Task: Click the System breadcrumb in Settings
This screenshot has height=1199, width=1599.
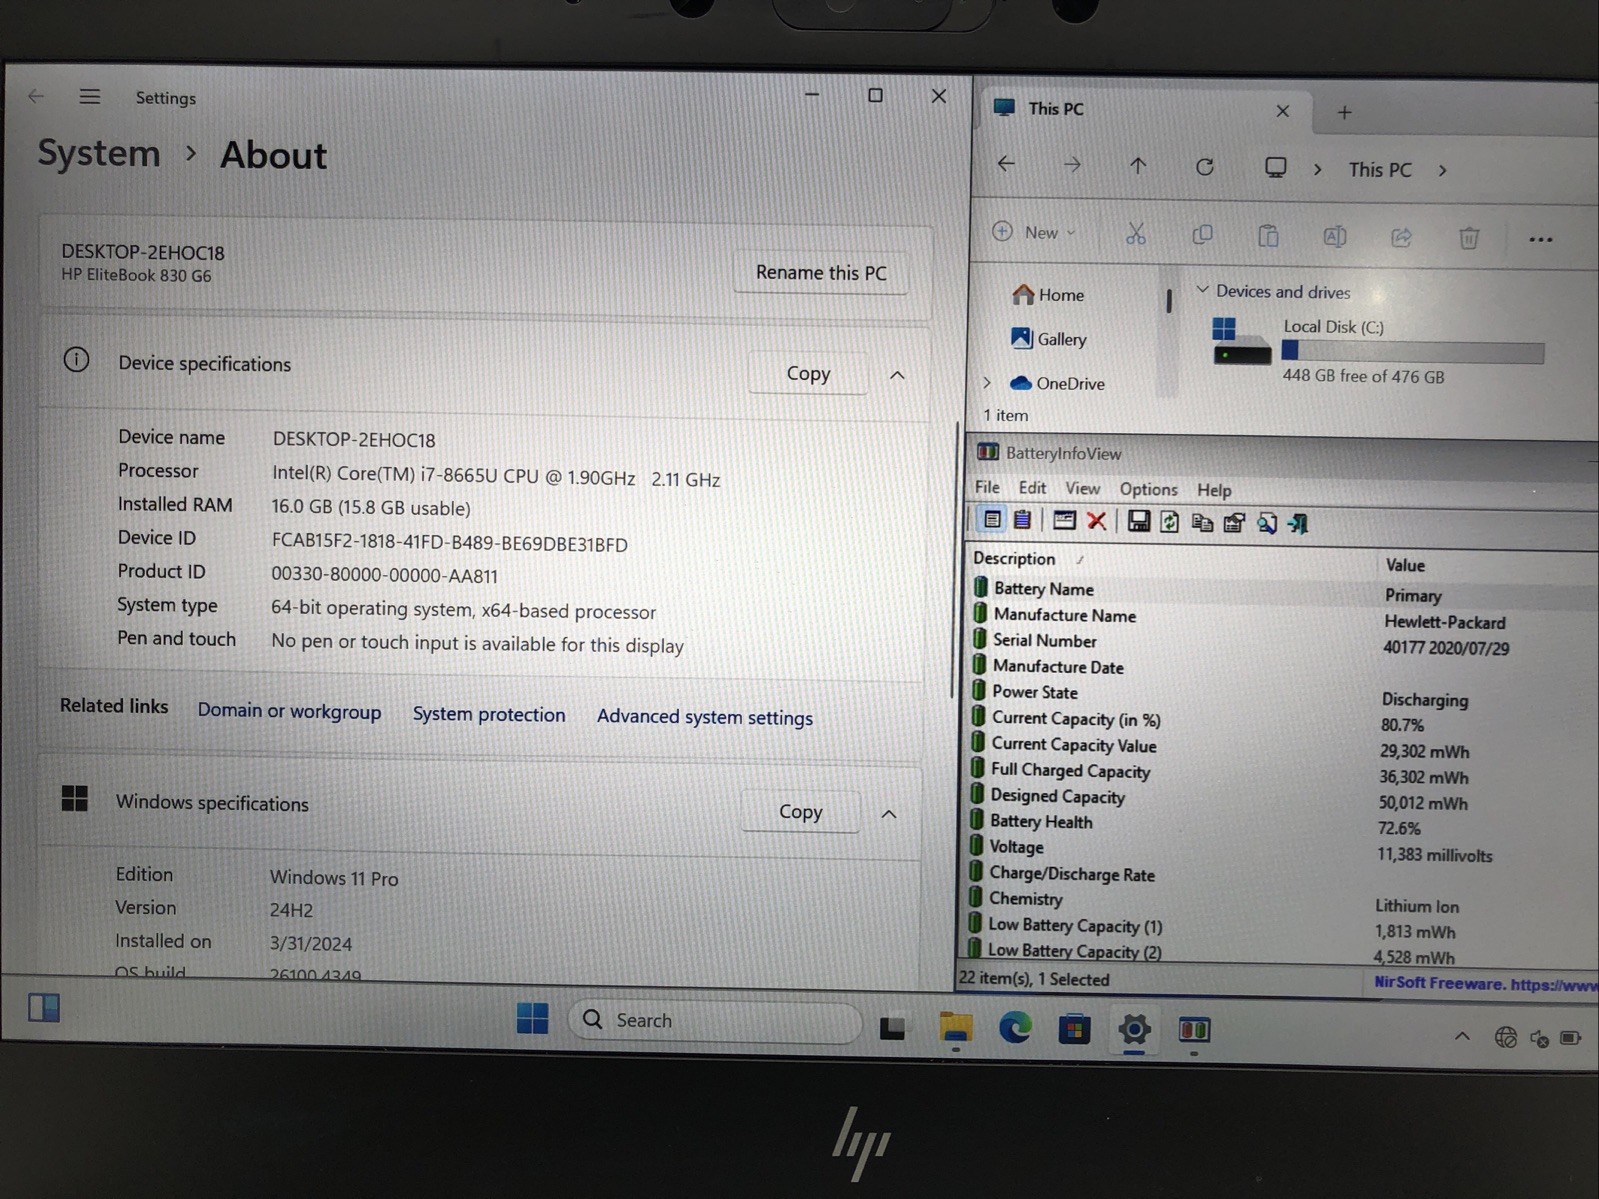Action: click(99, 153)
